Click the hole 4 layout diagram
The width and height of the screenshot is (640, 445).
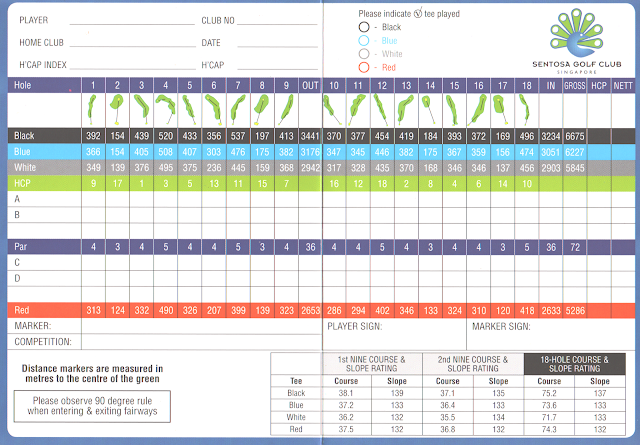(x=166, y=109)
